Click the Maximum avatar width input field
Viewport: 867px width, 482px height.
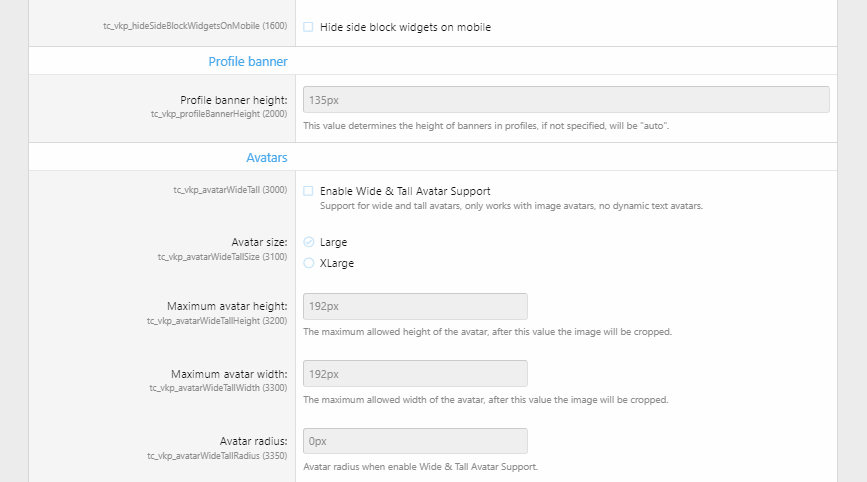[415, 374]
